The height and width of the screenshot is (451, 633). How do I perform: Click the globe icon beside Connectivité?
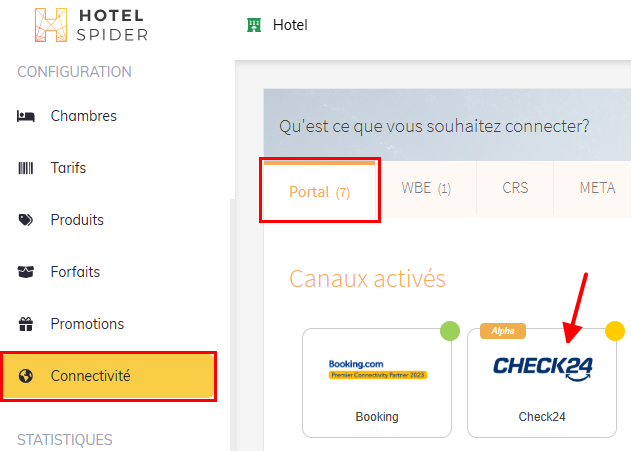[26, 376]
